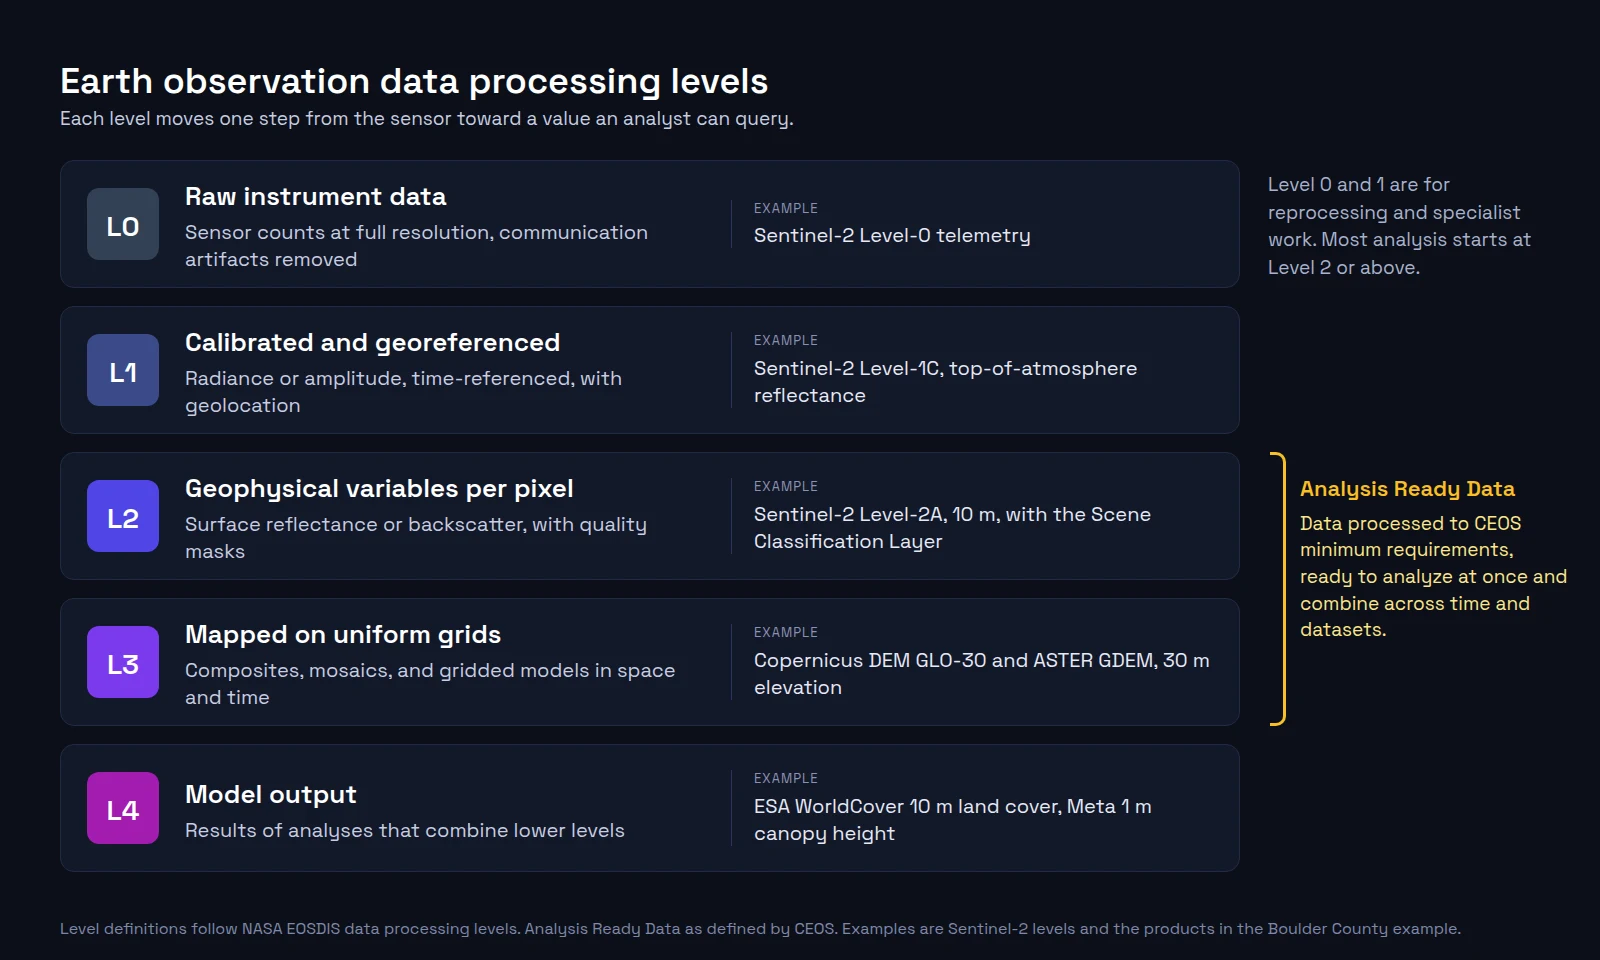Select the 'Geophysical variables per pixel' heading

pyautogui.click(x=379, y=489)
